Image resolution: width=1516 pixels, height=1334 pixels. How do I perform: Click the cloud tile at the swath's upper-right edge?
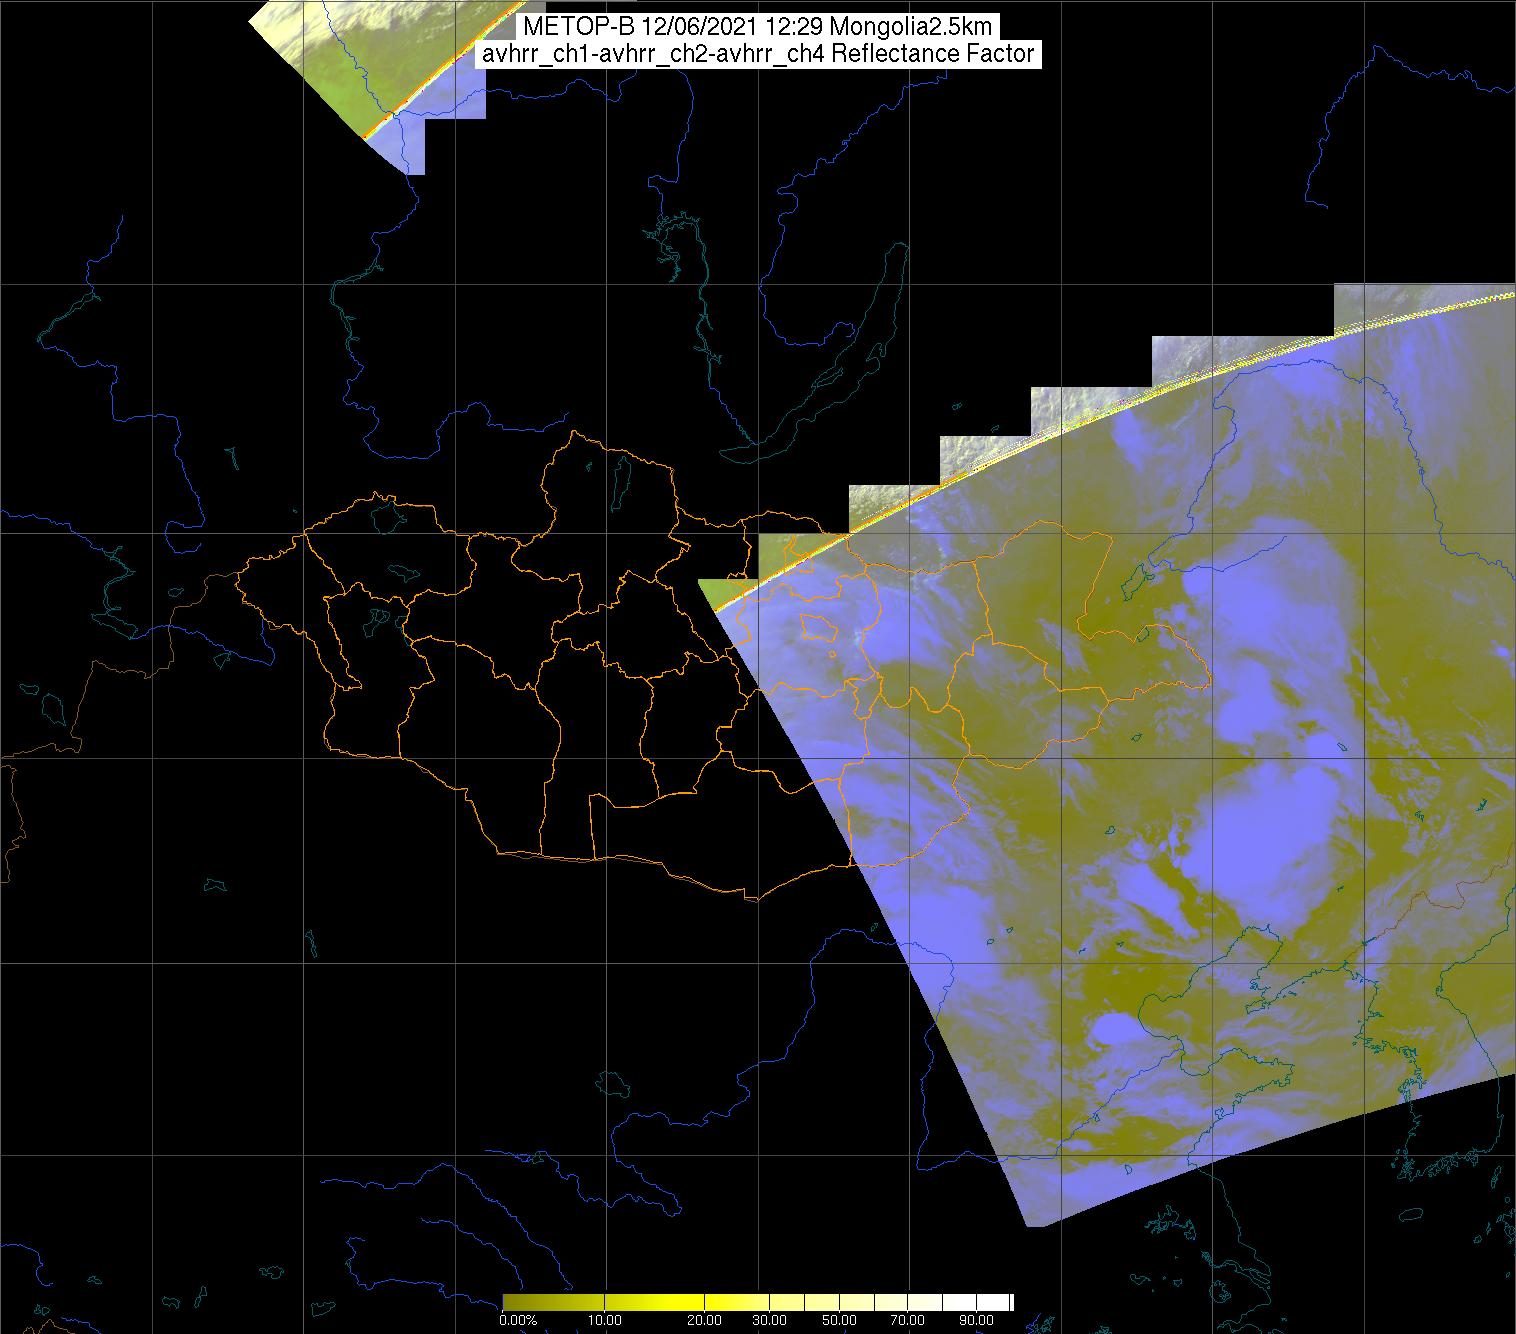(1420, 305)
